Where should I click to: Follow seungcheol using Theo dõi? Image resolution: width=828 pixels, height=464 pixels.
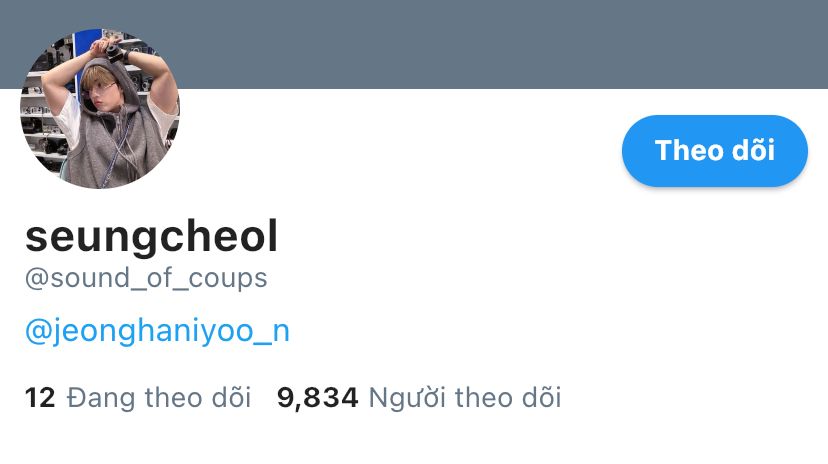click(714, 150)
